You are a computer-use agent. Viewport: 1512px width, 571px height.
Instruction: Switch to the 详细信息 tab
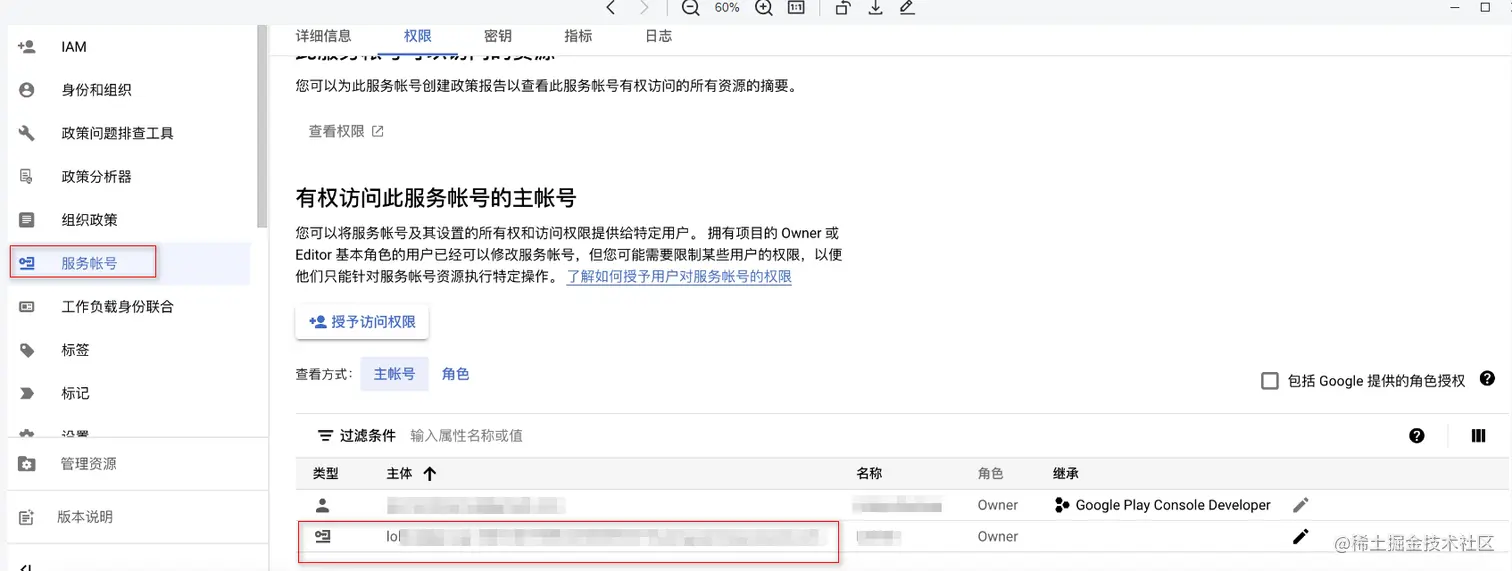point(324,36)
